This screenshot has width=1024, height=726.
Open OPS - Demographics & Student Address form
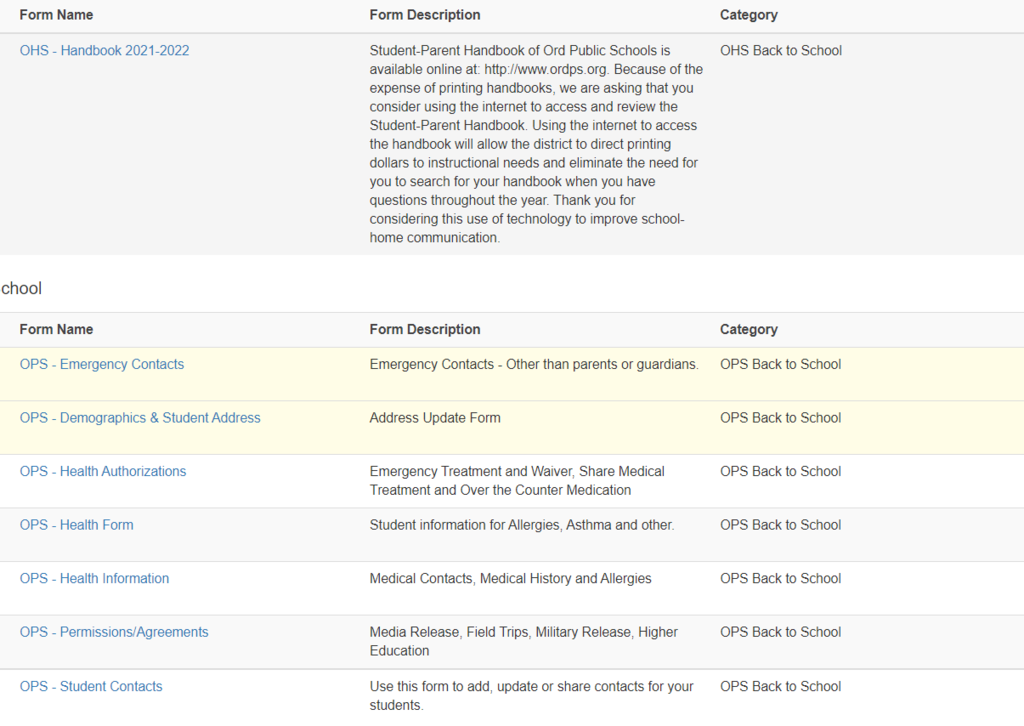(140, 418)
